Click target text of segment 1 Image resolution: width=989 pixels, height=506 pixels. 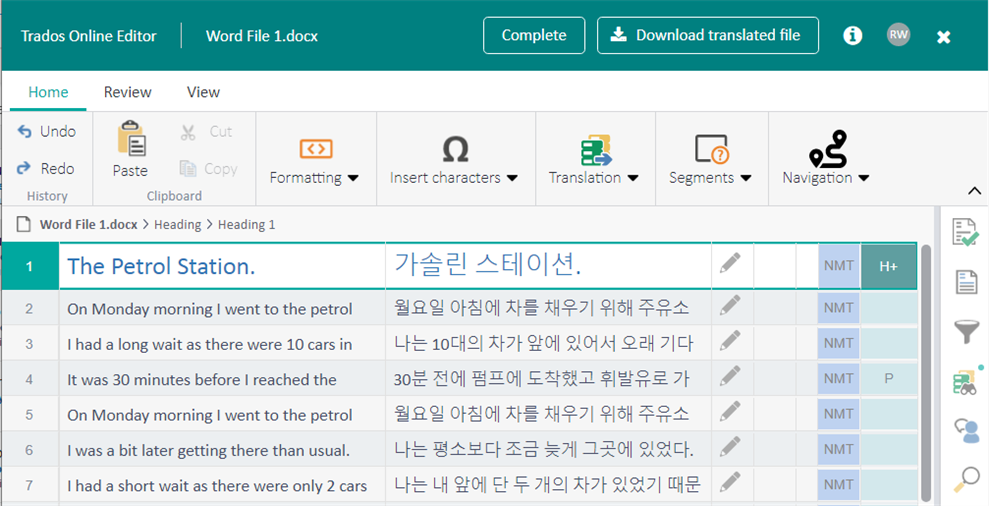click(x=488, y=264)
